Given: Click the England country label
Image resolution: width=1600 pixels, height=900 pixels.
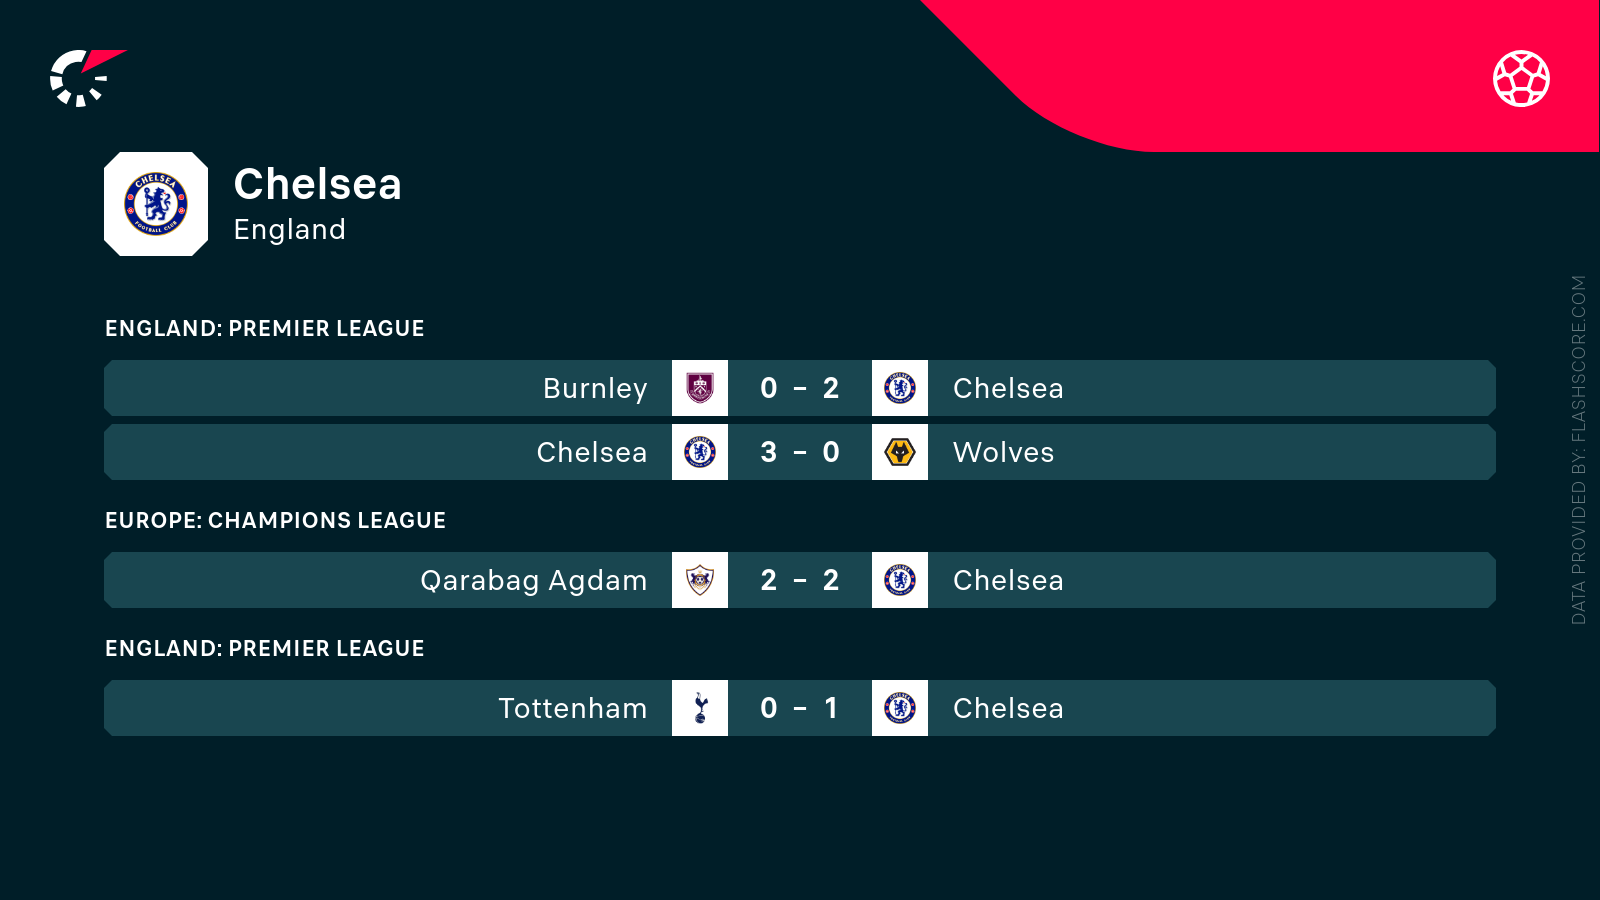Looking at the screenshot, I should (289, 230).
